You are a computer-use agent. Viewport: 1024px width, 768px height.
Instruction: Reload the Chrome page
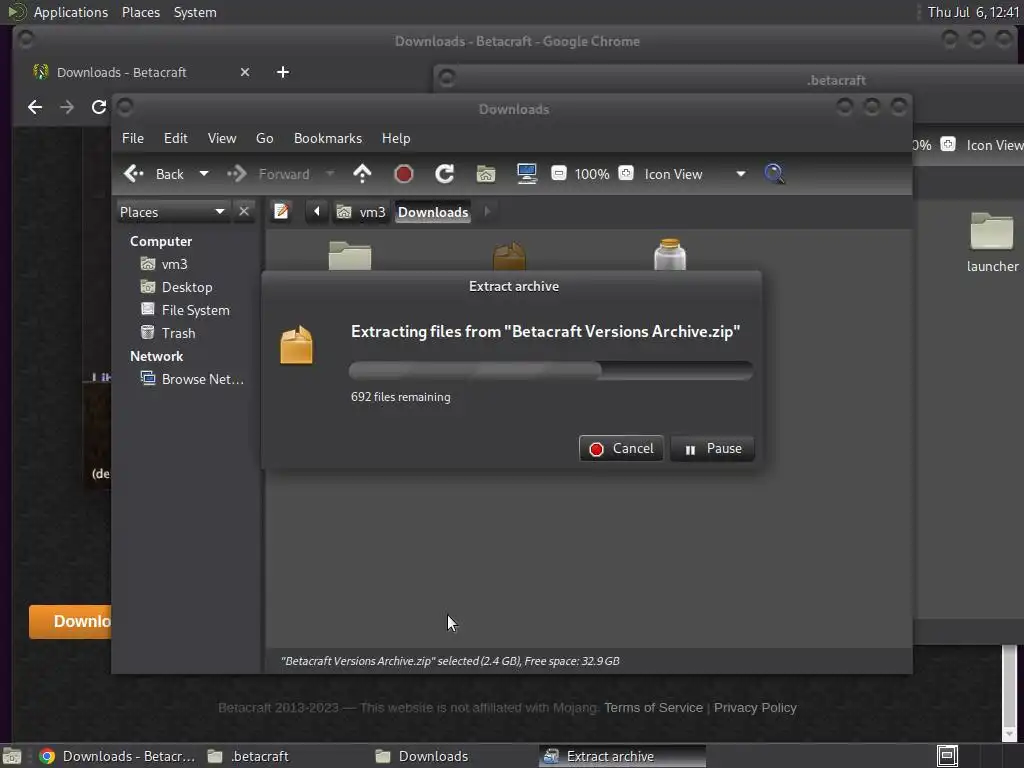(99, 107)
